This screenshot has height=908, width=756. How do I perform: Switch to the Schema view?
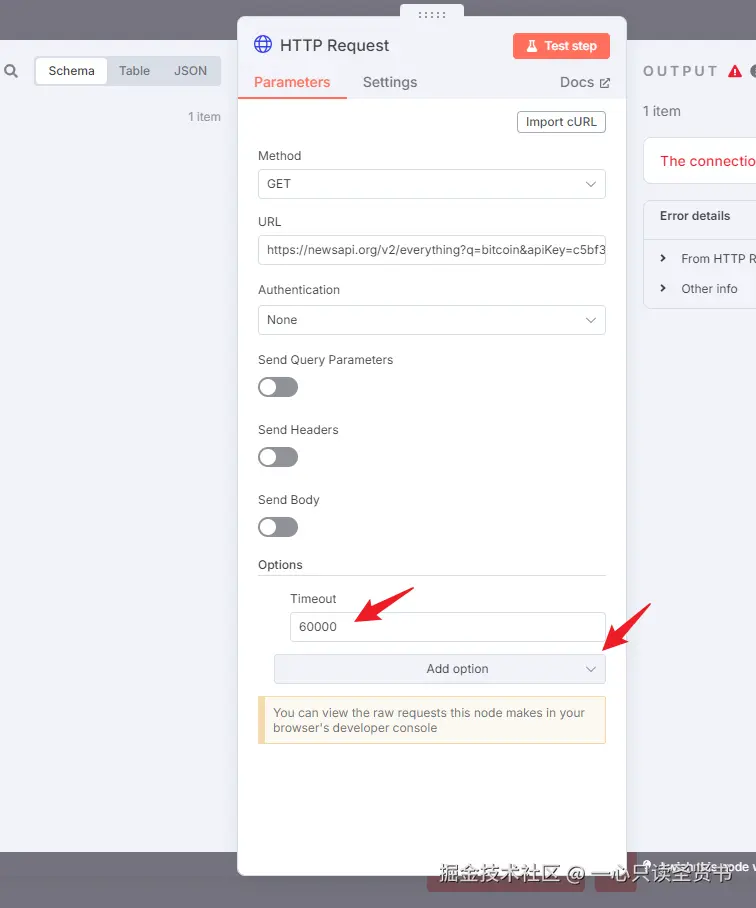click(x=71, y=71)
